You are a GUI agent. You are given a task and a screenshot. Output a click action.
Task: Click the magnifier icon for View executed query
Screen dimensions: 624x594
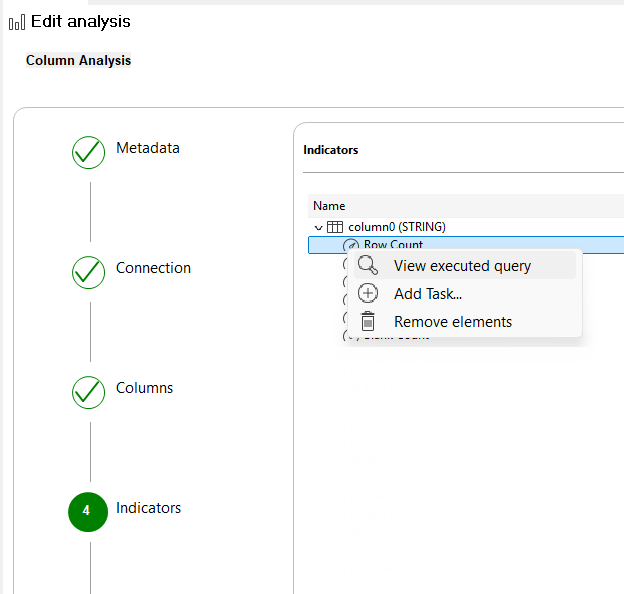point(368,265)
